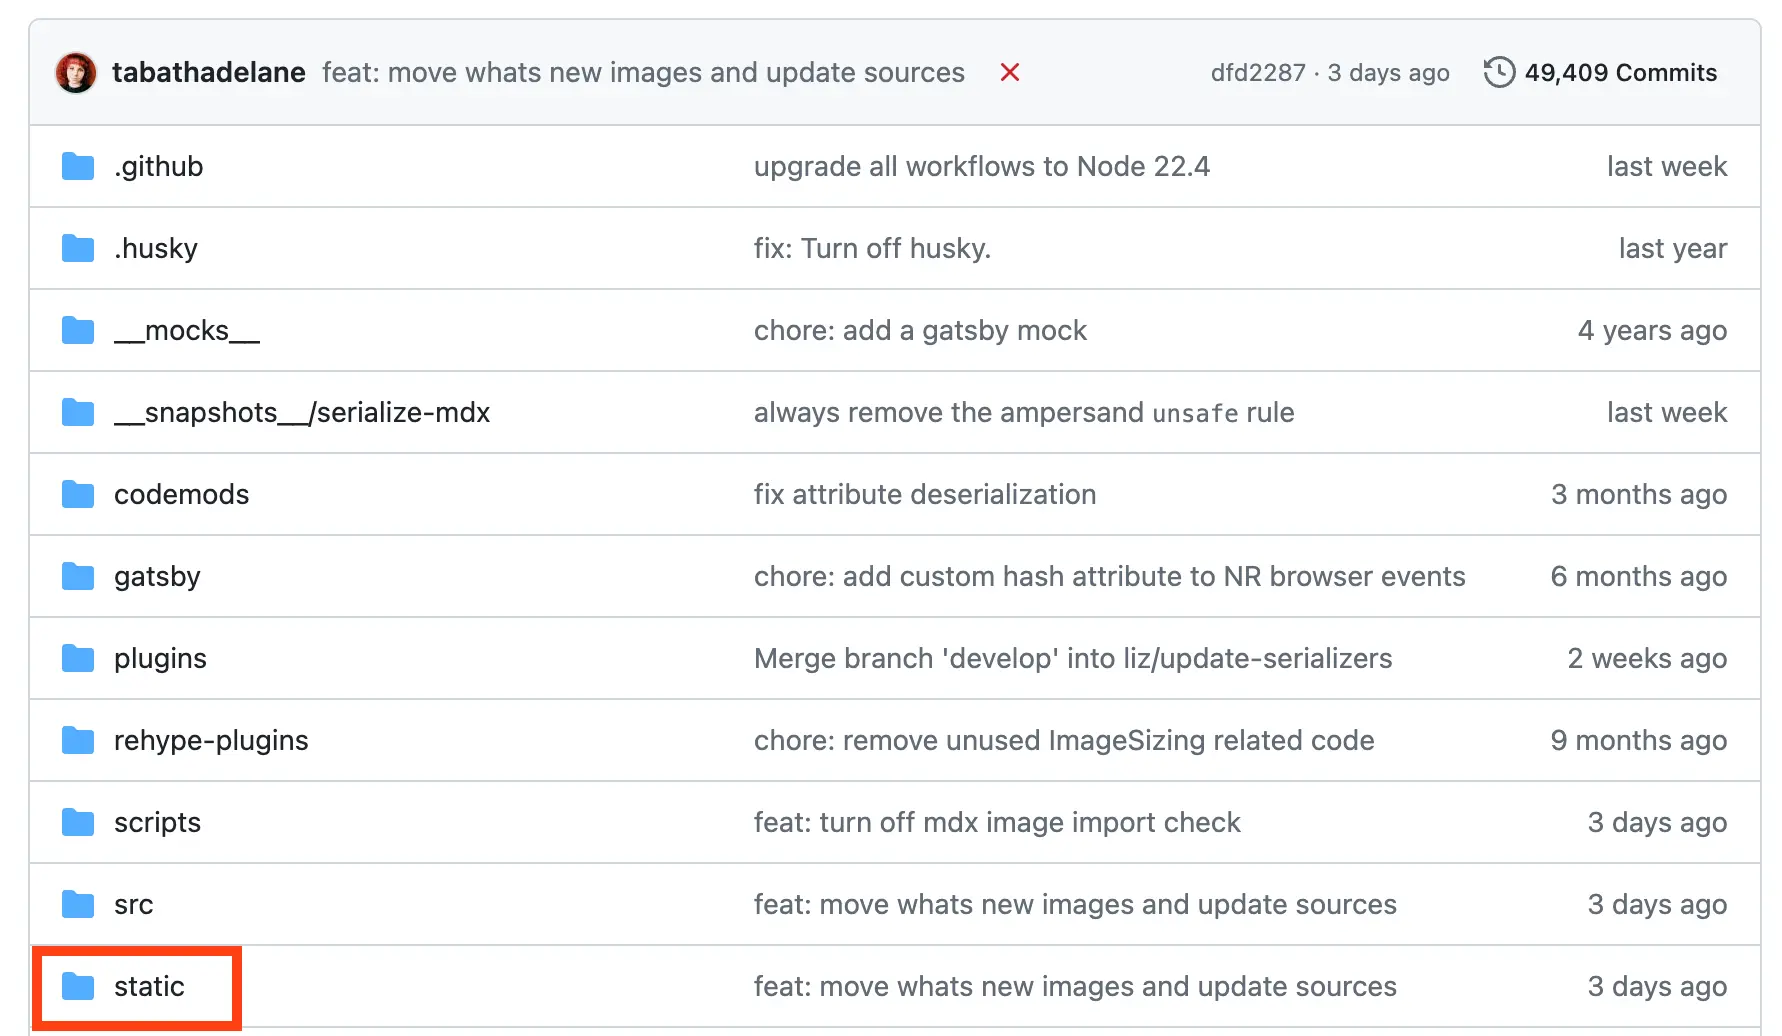
Task: Click the scripts folder icon
Action: pyautogui.click(x=78, y=823)
